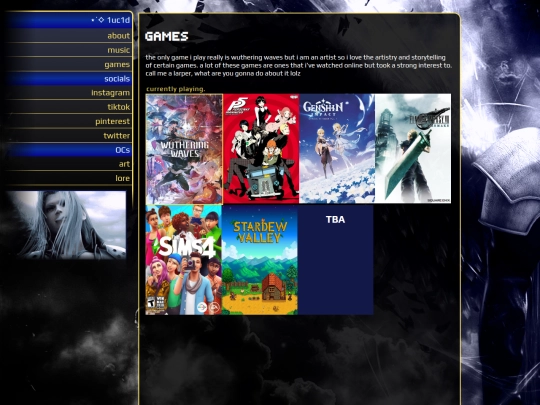Click the silver-haired character sidebar image
This screenshot has width=540, height=405.
[67, 225]
